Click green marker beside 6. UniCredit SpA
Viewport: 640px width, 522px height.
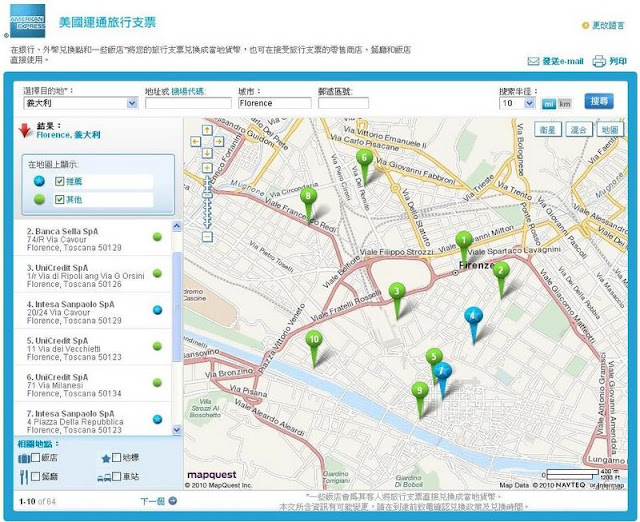coord(157,382)
